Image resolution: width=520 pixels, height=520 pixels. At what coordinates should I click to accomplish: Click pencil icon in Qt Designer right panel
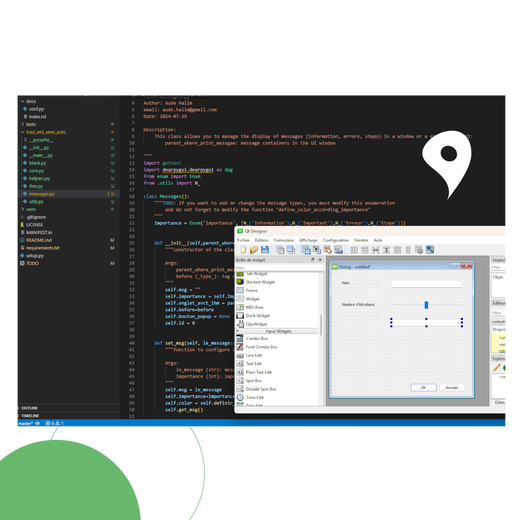coord(496,368)
